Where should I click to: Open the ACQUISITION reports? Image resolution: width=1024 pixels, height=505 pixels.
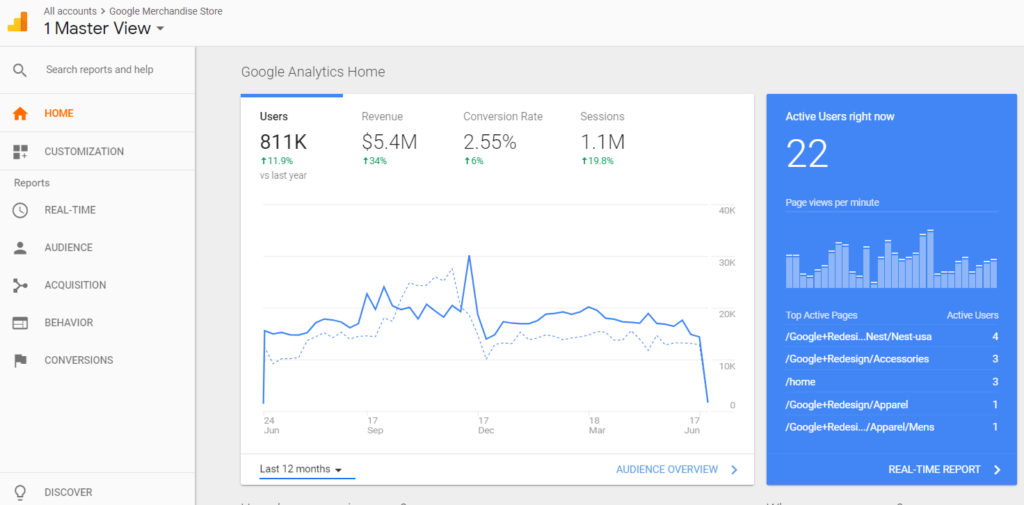[x=75, y=285]
